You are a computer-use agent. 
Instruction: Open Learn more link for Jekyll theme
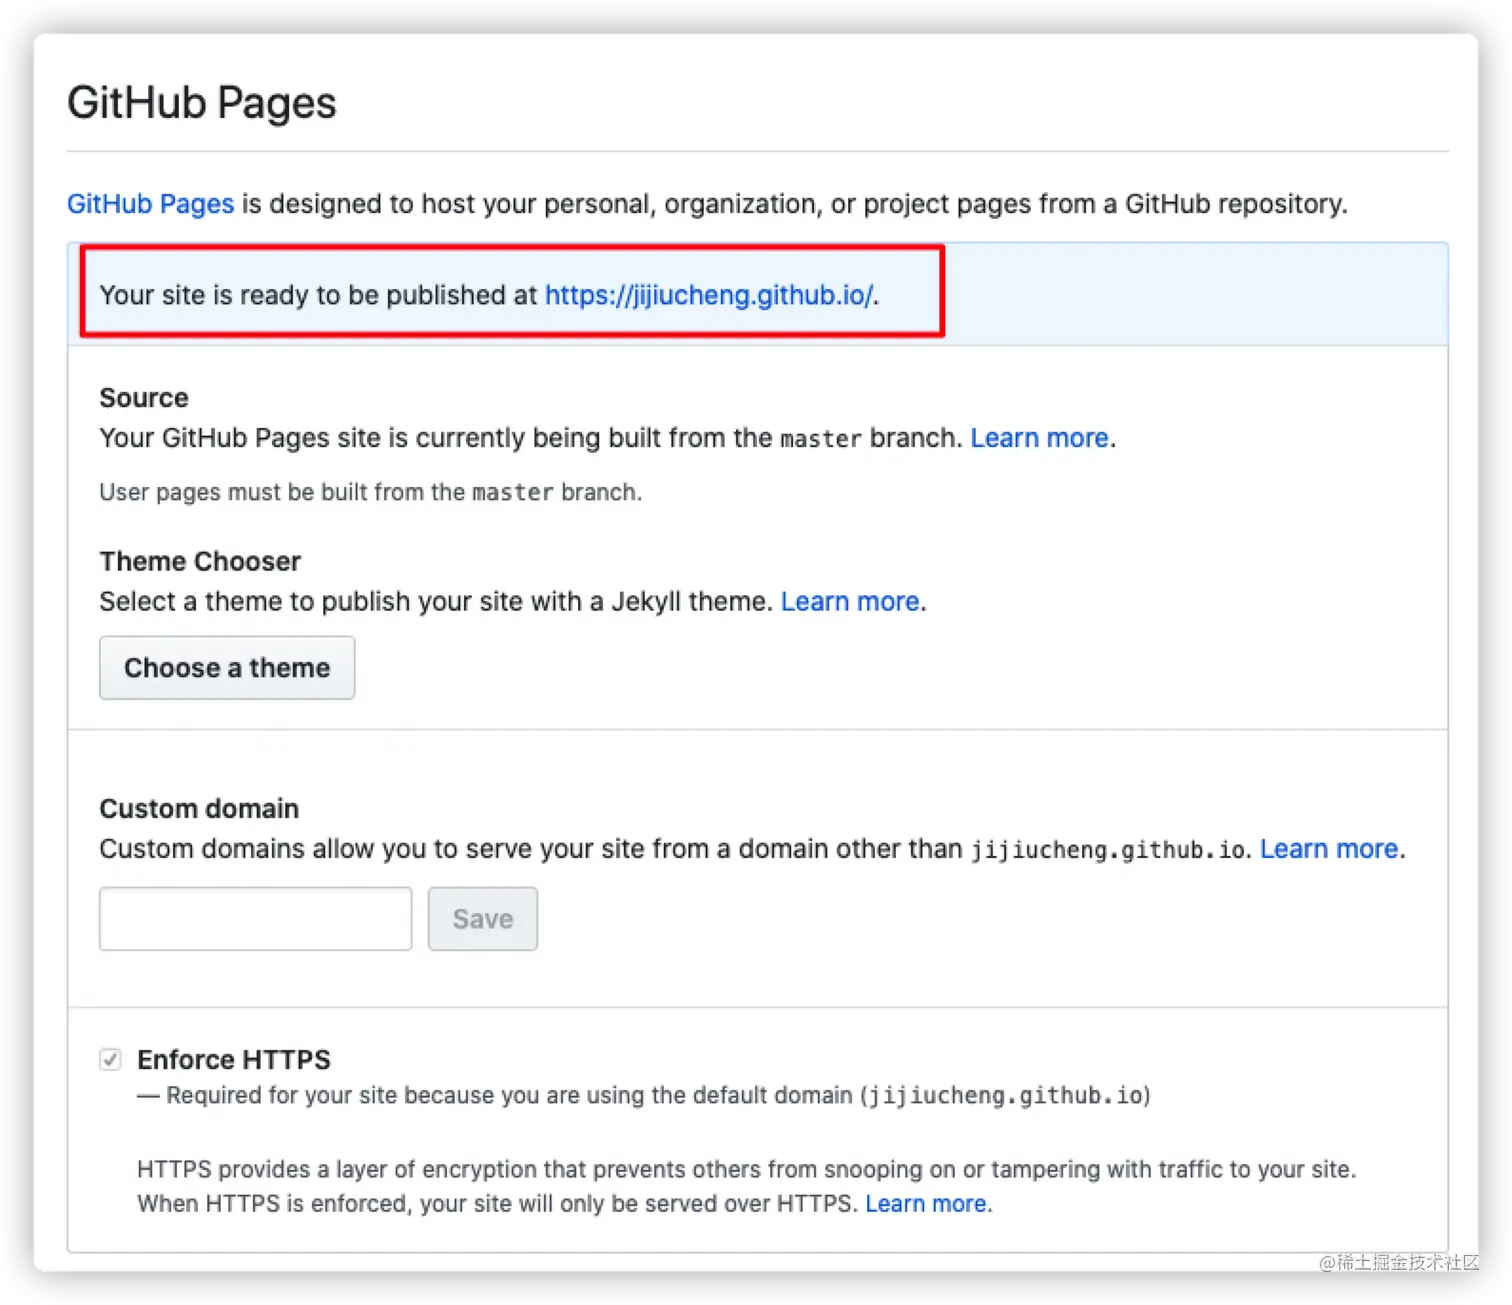(x=850, y=601)
